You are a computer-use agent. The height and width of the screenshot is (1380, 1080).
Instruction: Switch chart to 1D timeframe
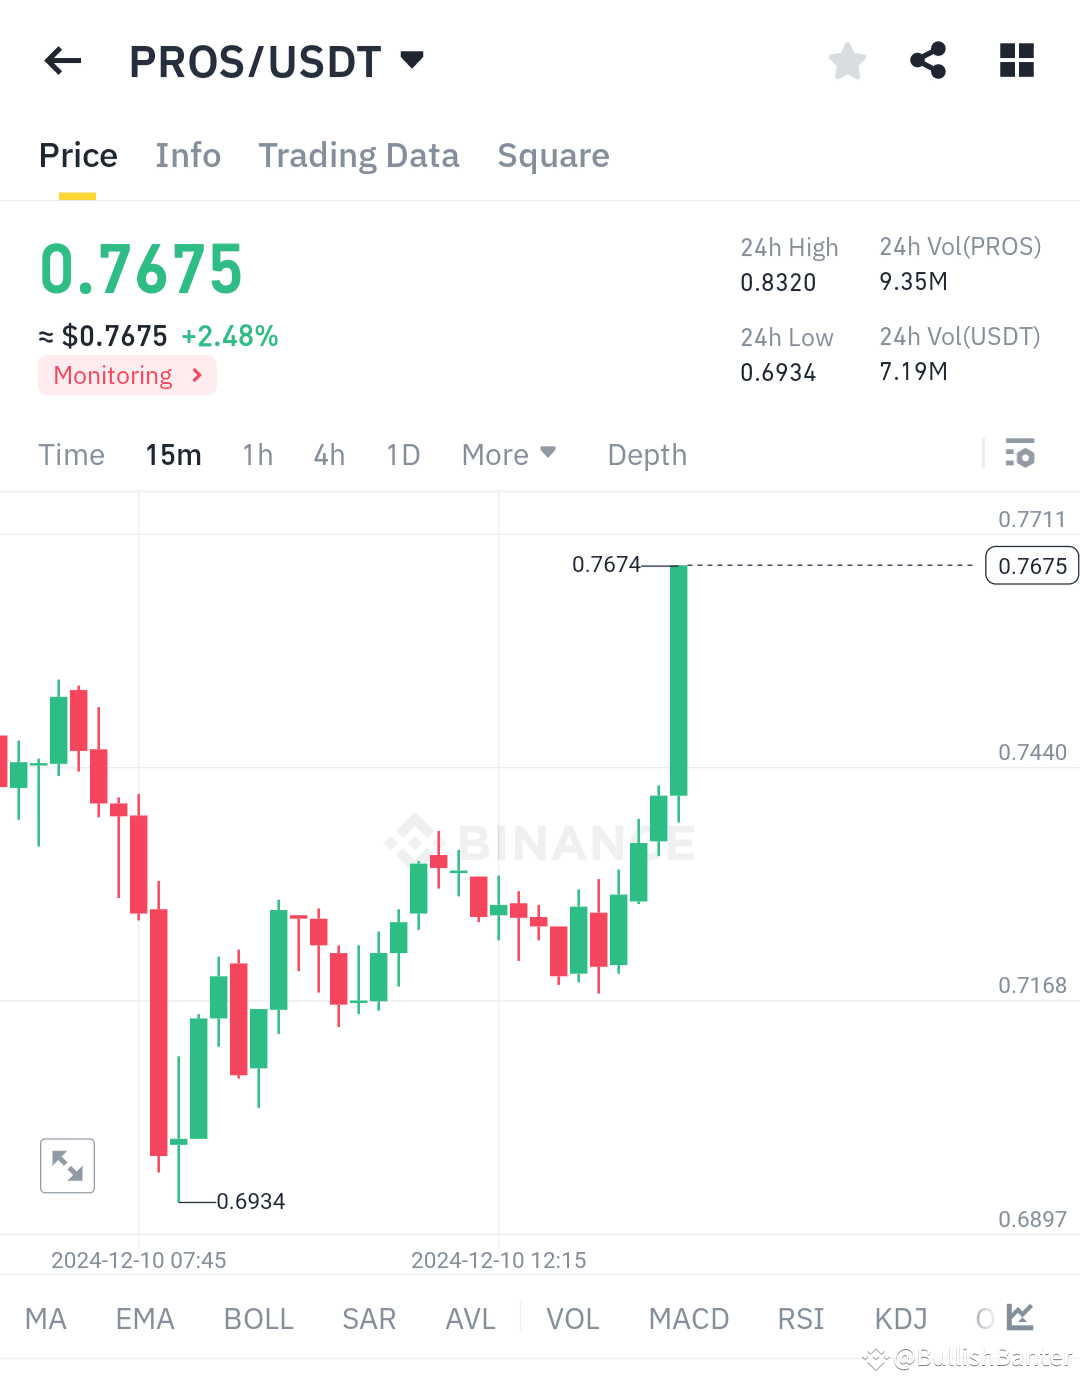pyautogui.click(x=402, y=454)
